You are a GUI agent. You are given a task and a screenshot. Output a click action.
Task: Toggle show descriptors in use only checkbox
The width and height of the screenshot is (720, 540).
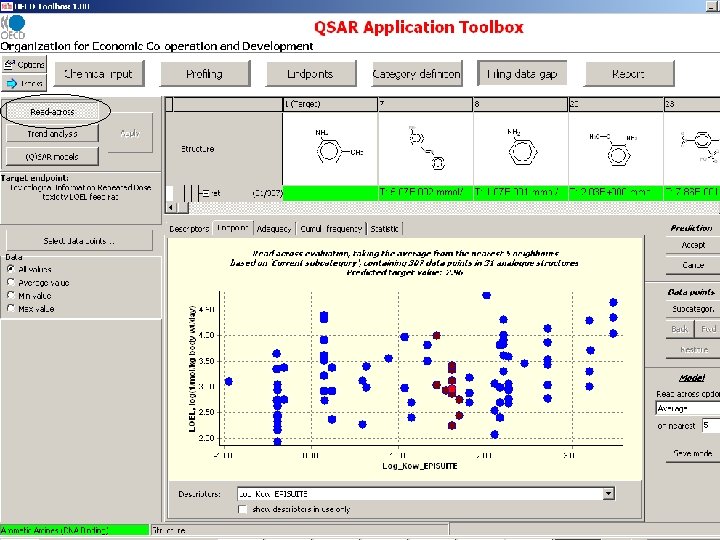click(242, 509)
